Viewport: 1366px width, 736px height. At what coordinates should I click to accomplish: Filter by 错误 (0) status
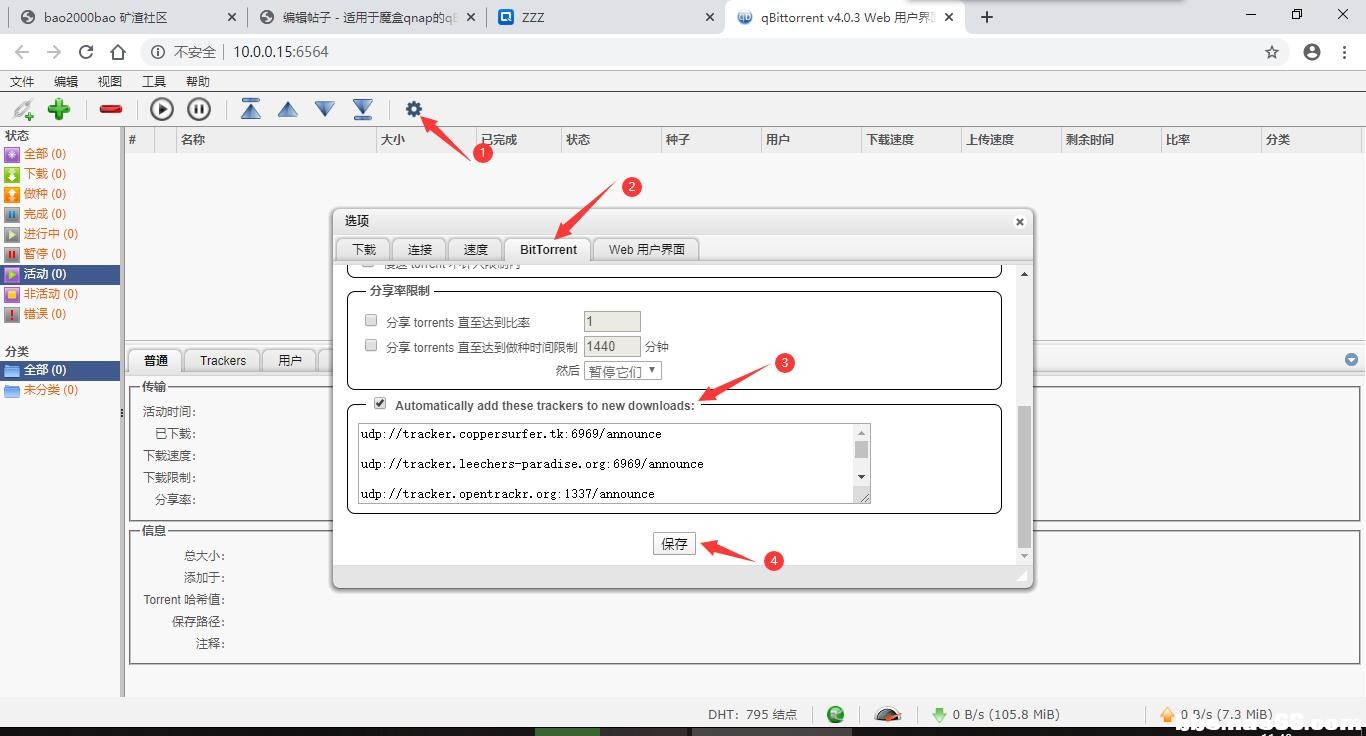coord(60,314)
